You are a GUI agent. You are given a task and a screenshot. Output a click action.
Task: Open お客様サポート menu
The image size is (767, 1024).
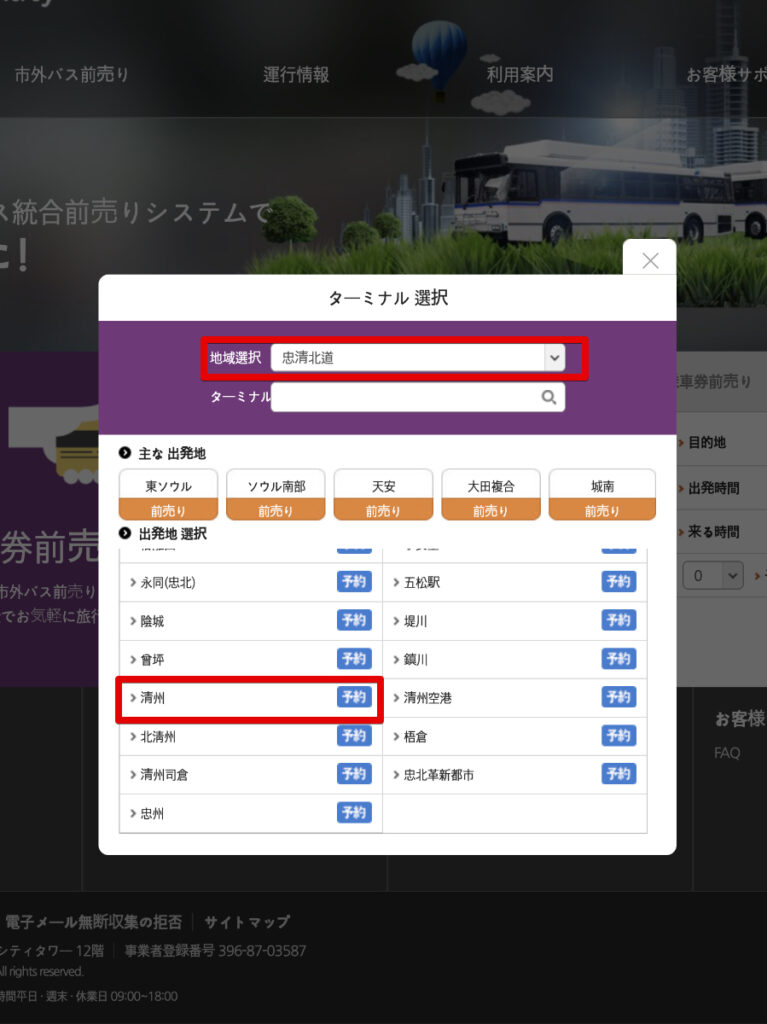(x=726, y=74)
